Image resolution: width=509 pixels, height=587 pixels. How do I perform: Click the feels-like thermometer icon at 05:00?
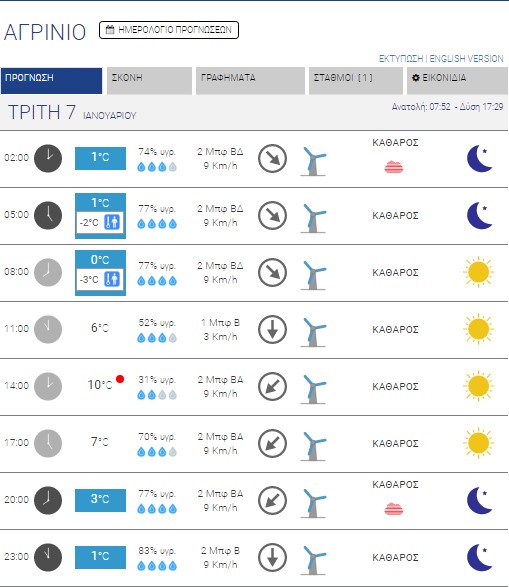[112, 222]
